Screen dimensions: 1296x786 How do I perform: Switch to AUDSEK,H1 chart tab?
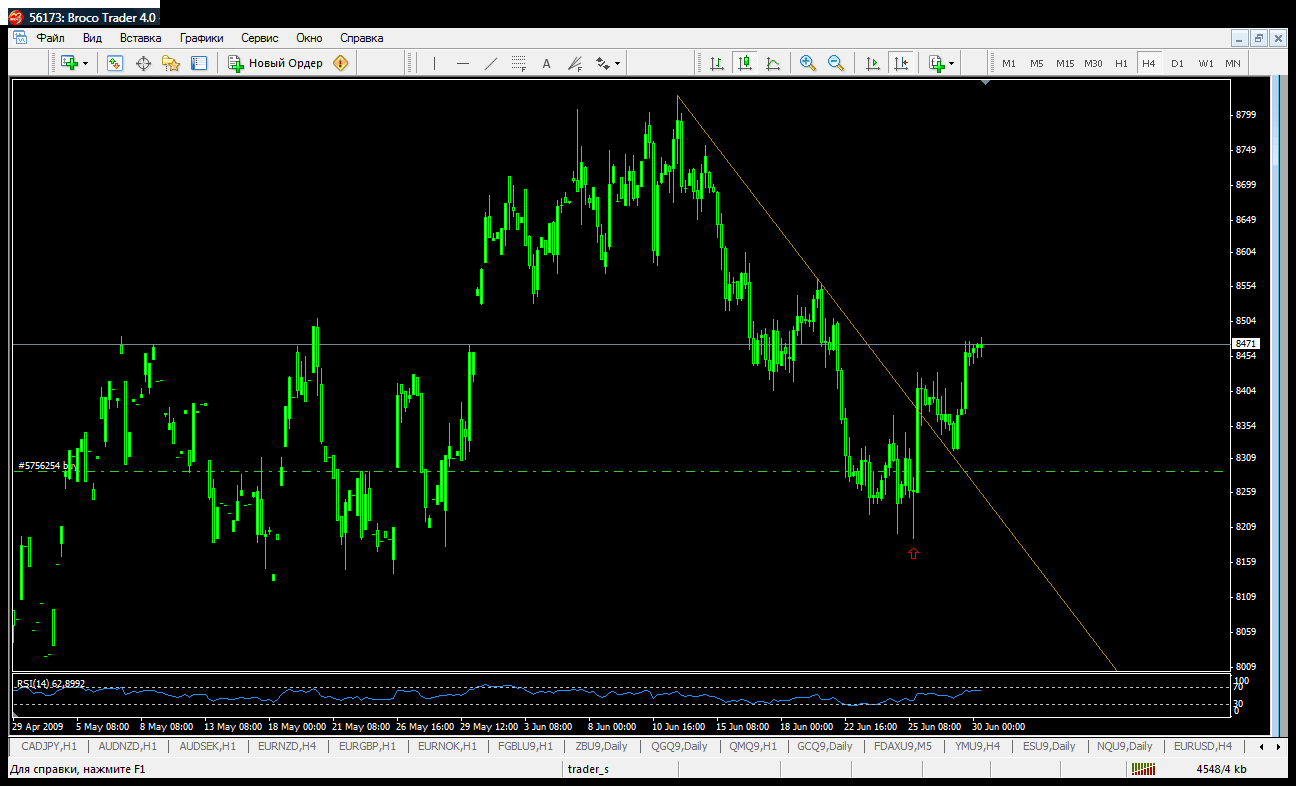pyautogui.click(x=207, y=746)
